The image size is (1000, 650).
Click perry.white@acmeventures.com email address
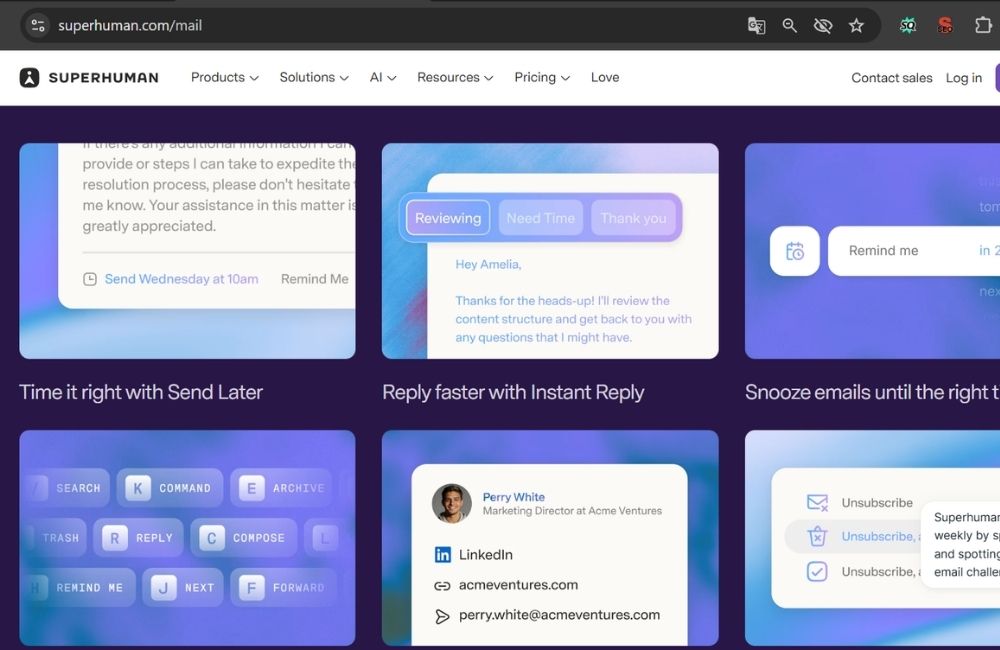point(559,615)
